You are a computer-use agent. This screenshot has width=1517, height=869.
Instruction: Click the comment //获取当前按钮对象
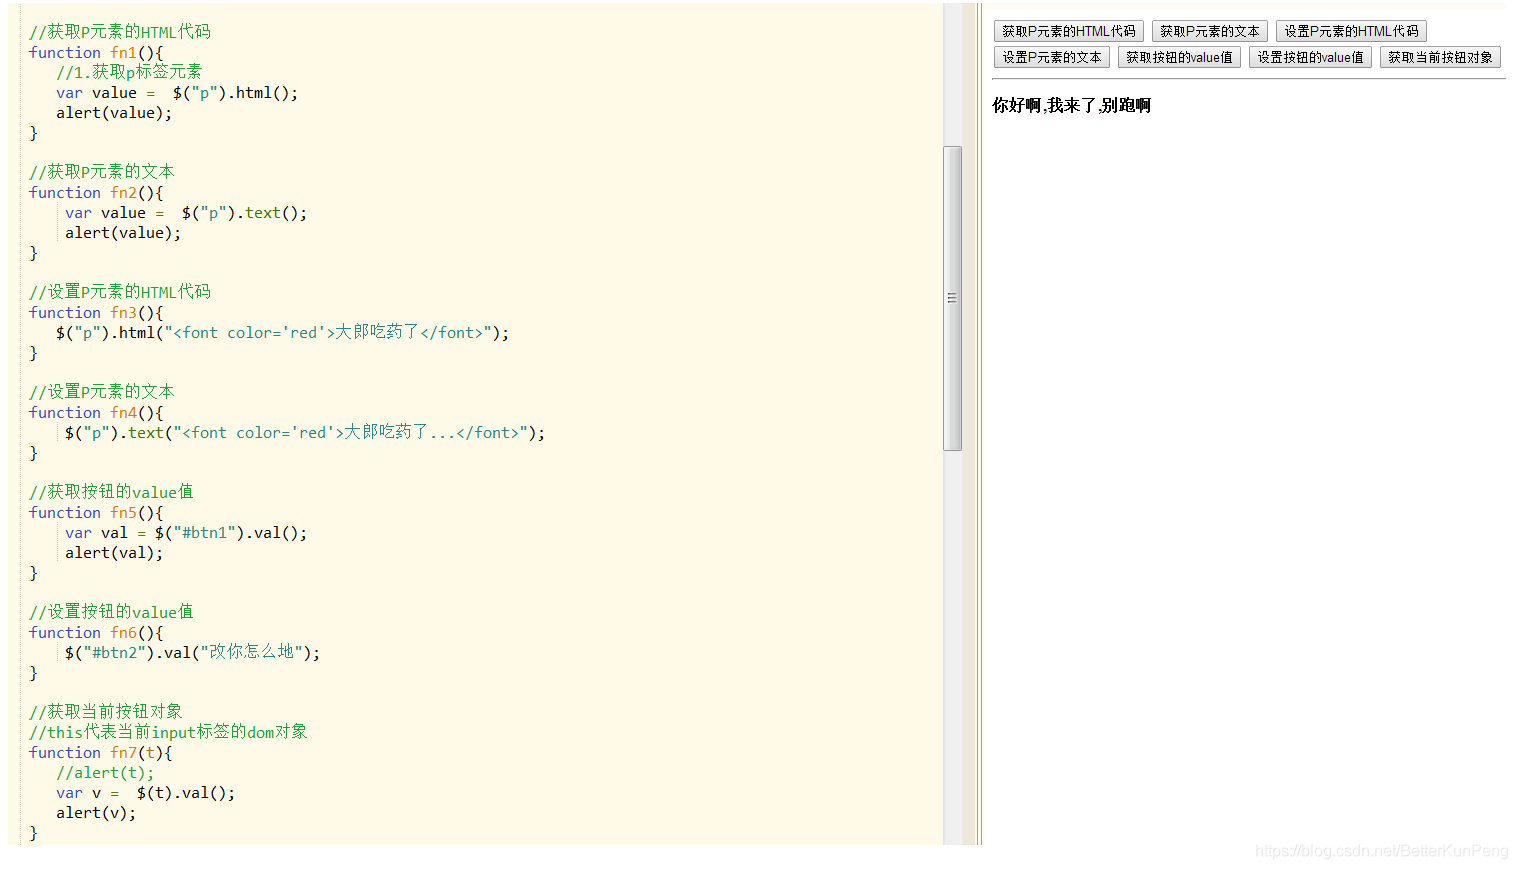(x=106, y=712)
